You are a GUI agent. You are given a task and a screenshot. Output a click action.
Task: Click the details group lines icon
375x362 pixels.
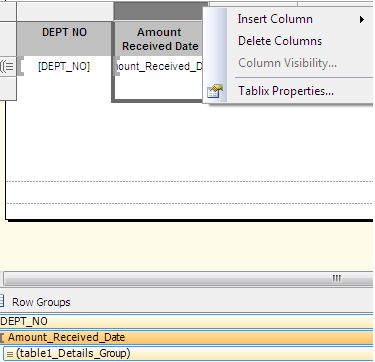point(10,354)
